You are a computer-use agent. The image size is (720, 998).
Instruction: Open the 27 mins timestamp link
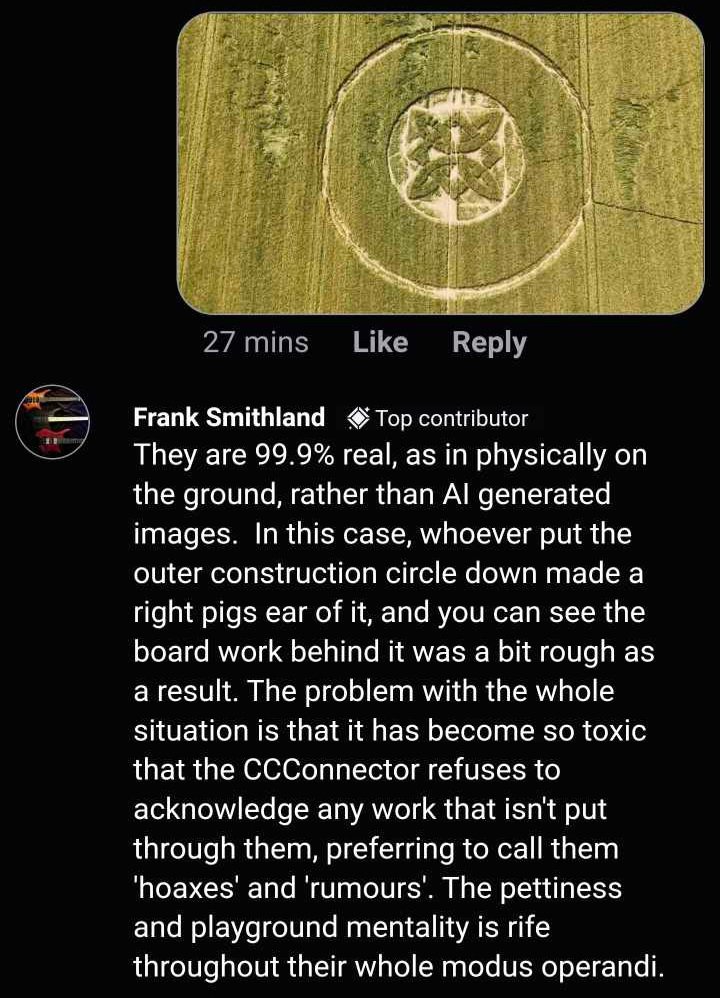(256, 342)
